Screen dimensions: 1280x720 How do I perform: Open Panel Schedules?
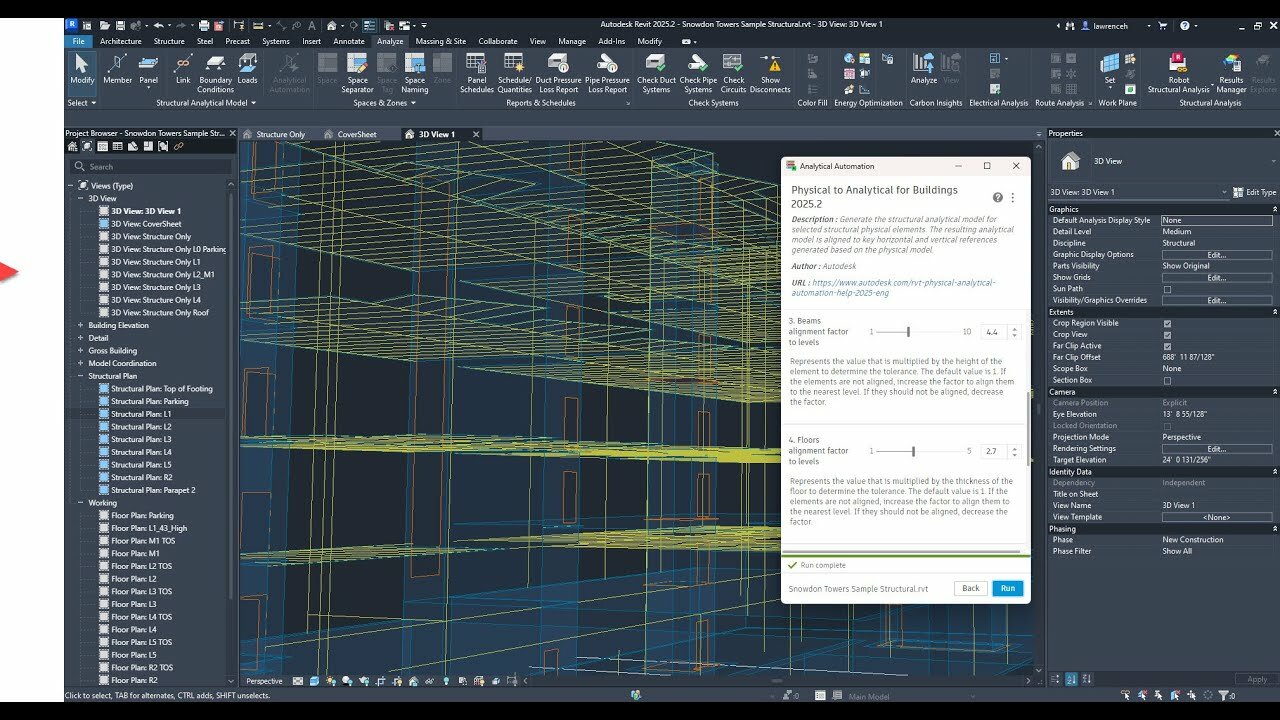(x=477, y=74)
